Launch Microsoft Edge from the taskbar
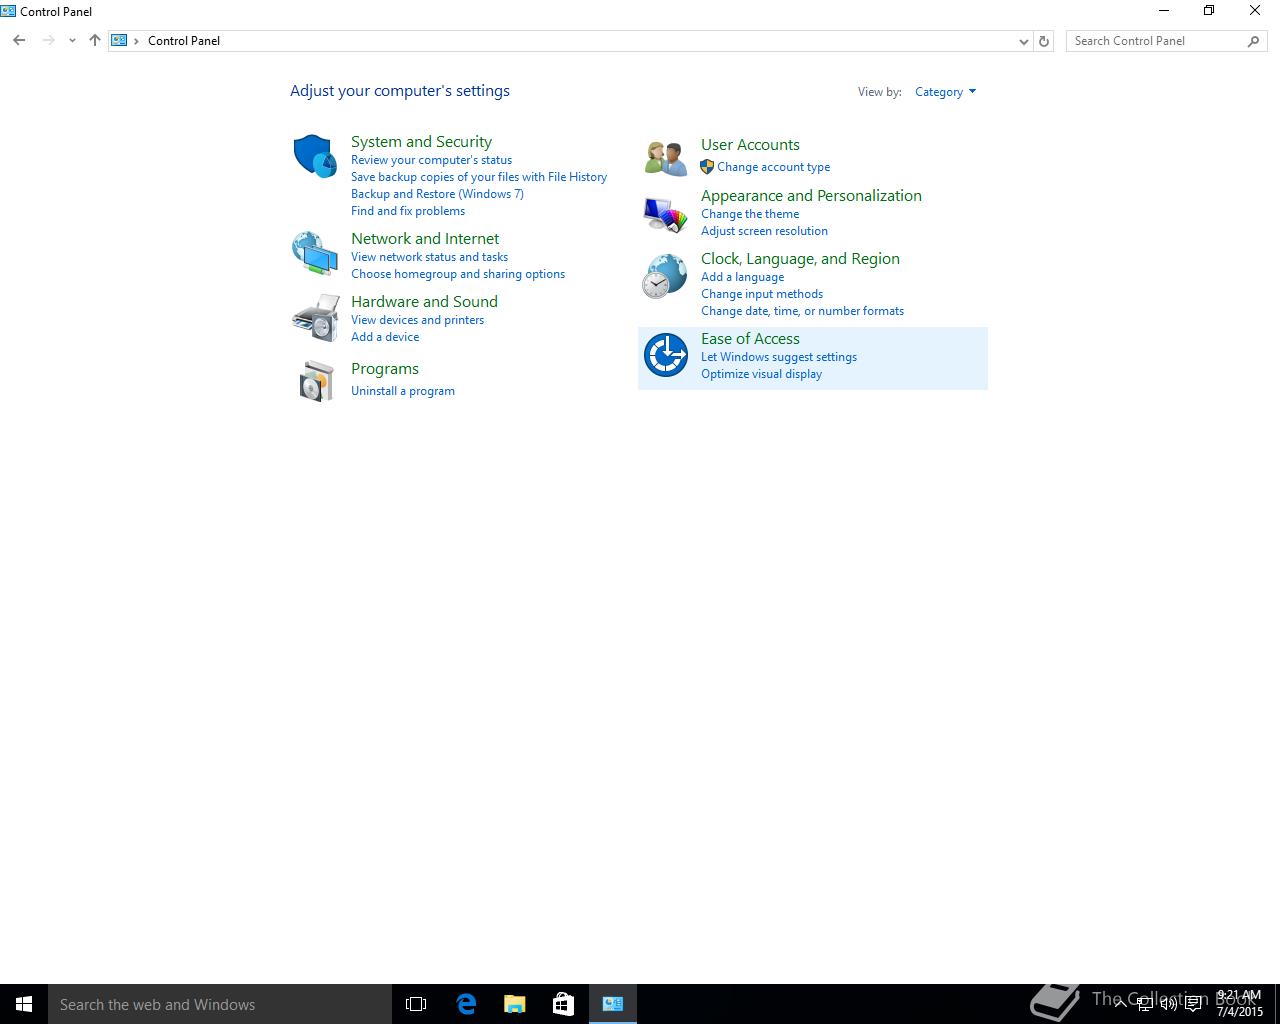Viewport: 1280px width, 1024px height. (x=466, y=1004)
